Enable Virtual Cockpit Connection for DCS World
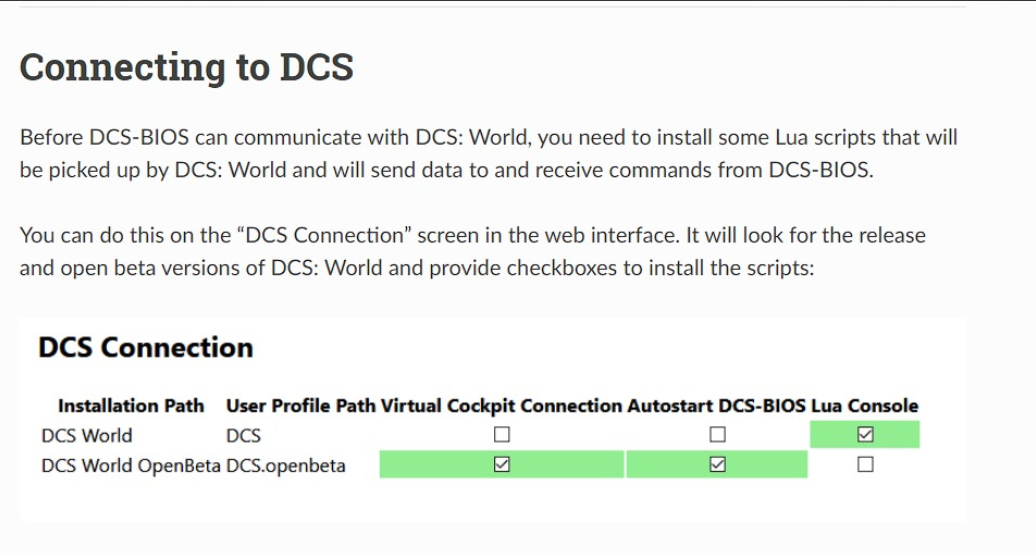Viewport: 1036px width, 553px height. click(502, 435)
